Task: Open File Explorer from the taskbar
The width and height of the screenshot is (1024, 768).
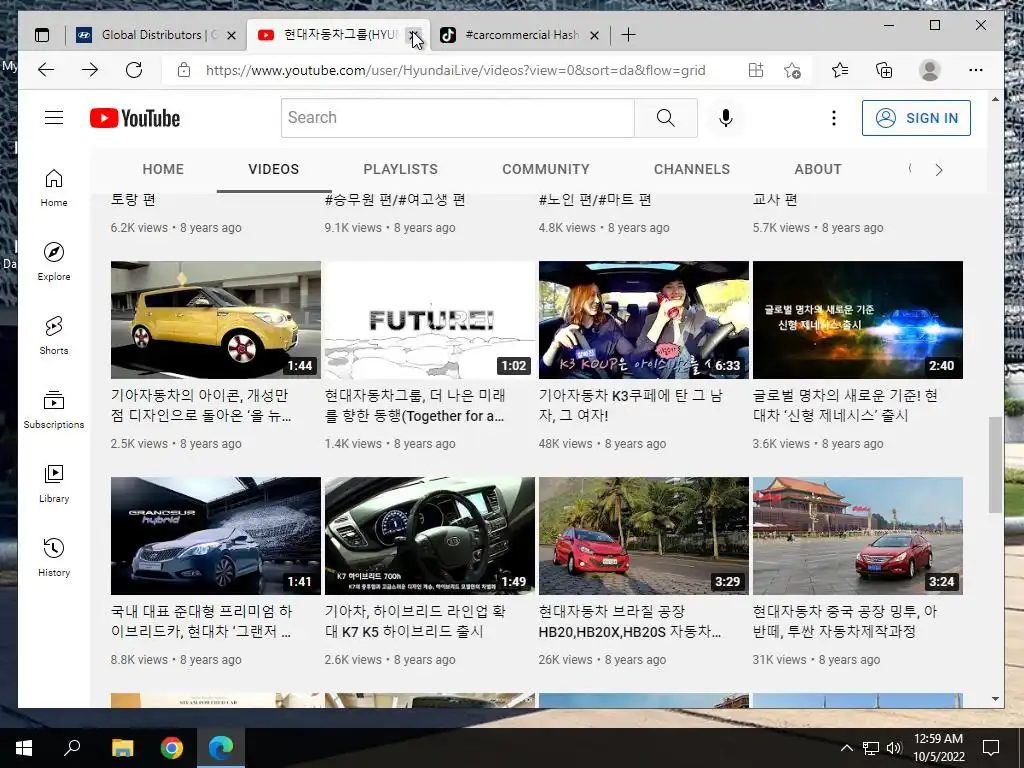Action: tap(122, 748)
